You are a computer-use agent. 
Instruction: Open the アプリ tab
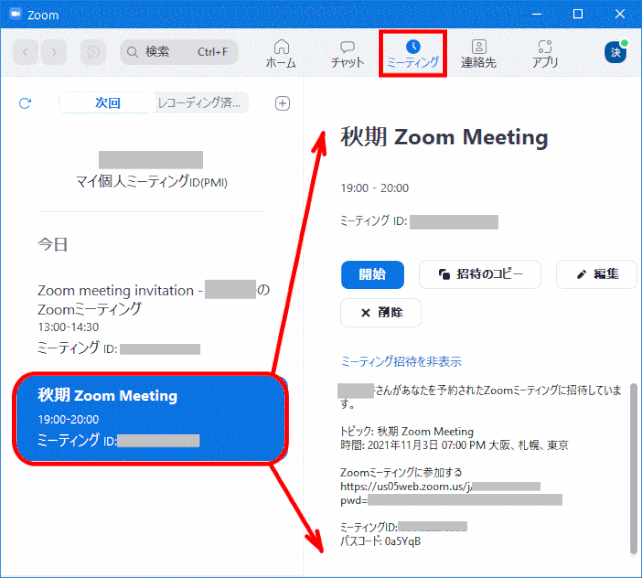[545, 54]
